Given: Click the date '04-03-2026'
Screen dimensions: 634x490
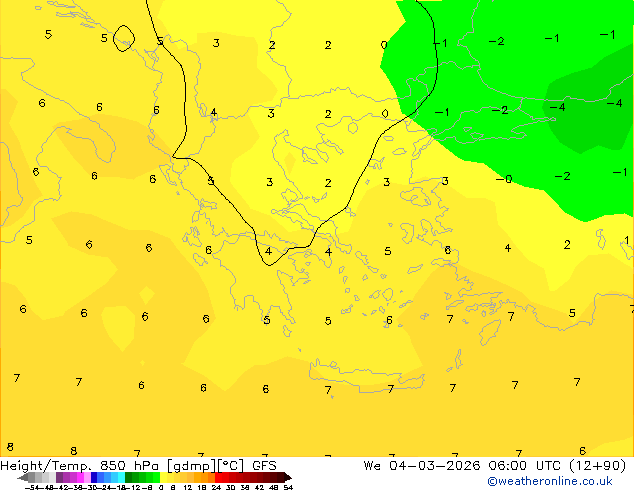Looking at the screenshot, I should pos(435,466).
